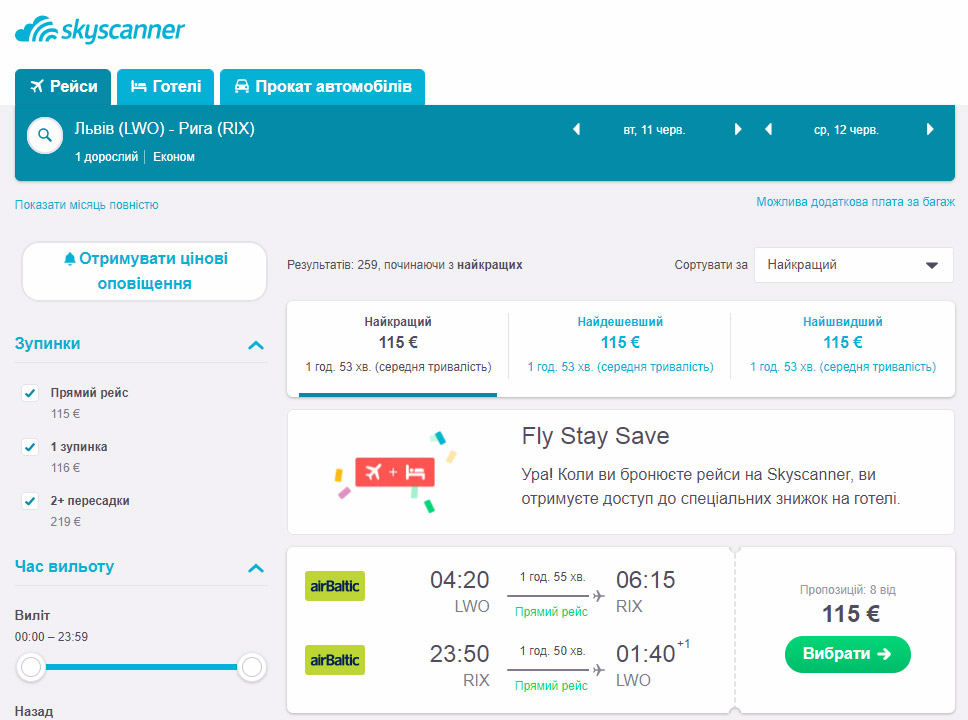This screenshot has height=720, width=968.
Task: Toggle Прямий рейс checkbox
Action: tap(30, 393)
